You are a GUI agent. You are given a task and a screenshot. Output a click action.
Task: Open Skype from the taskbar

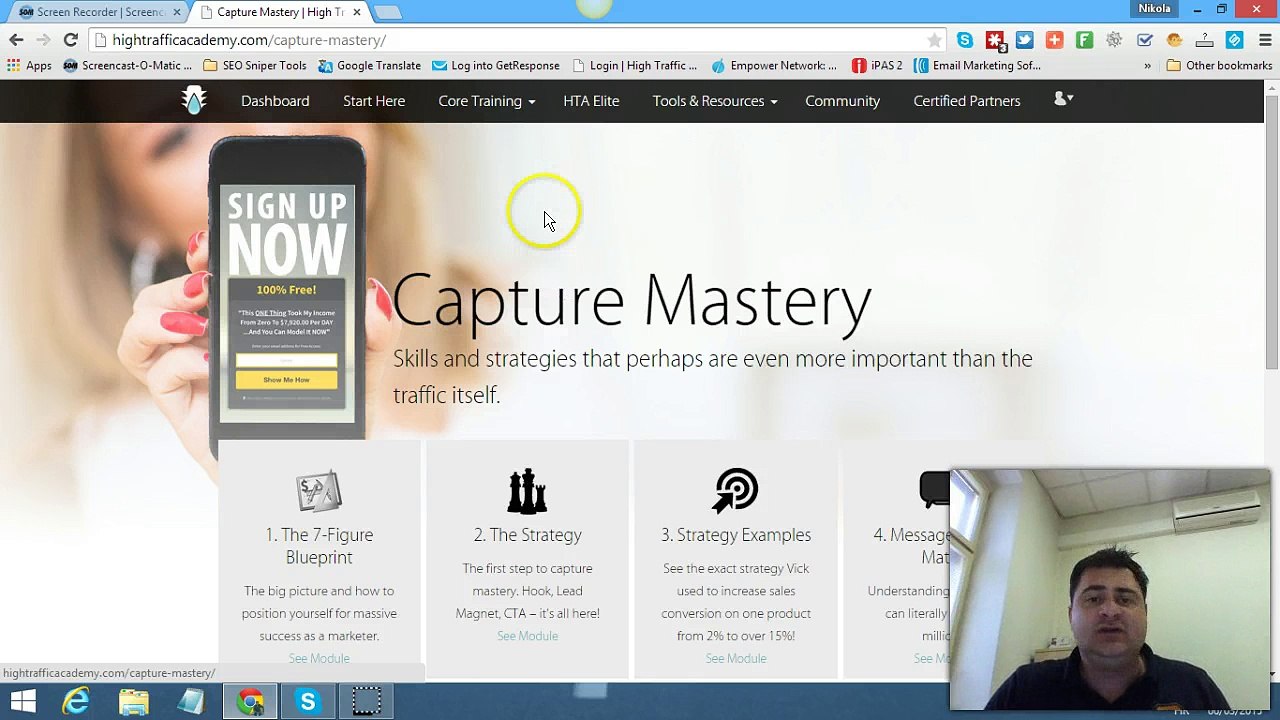click(x=308, y=702)
